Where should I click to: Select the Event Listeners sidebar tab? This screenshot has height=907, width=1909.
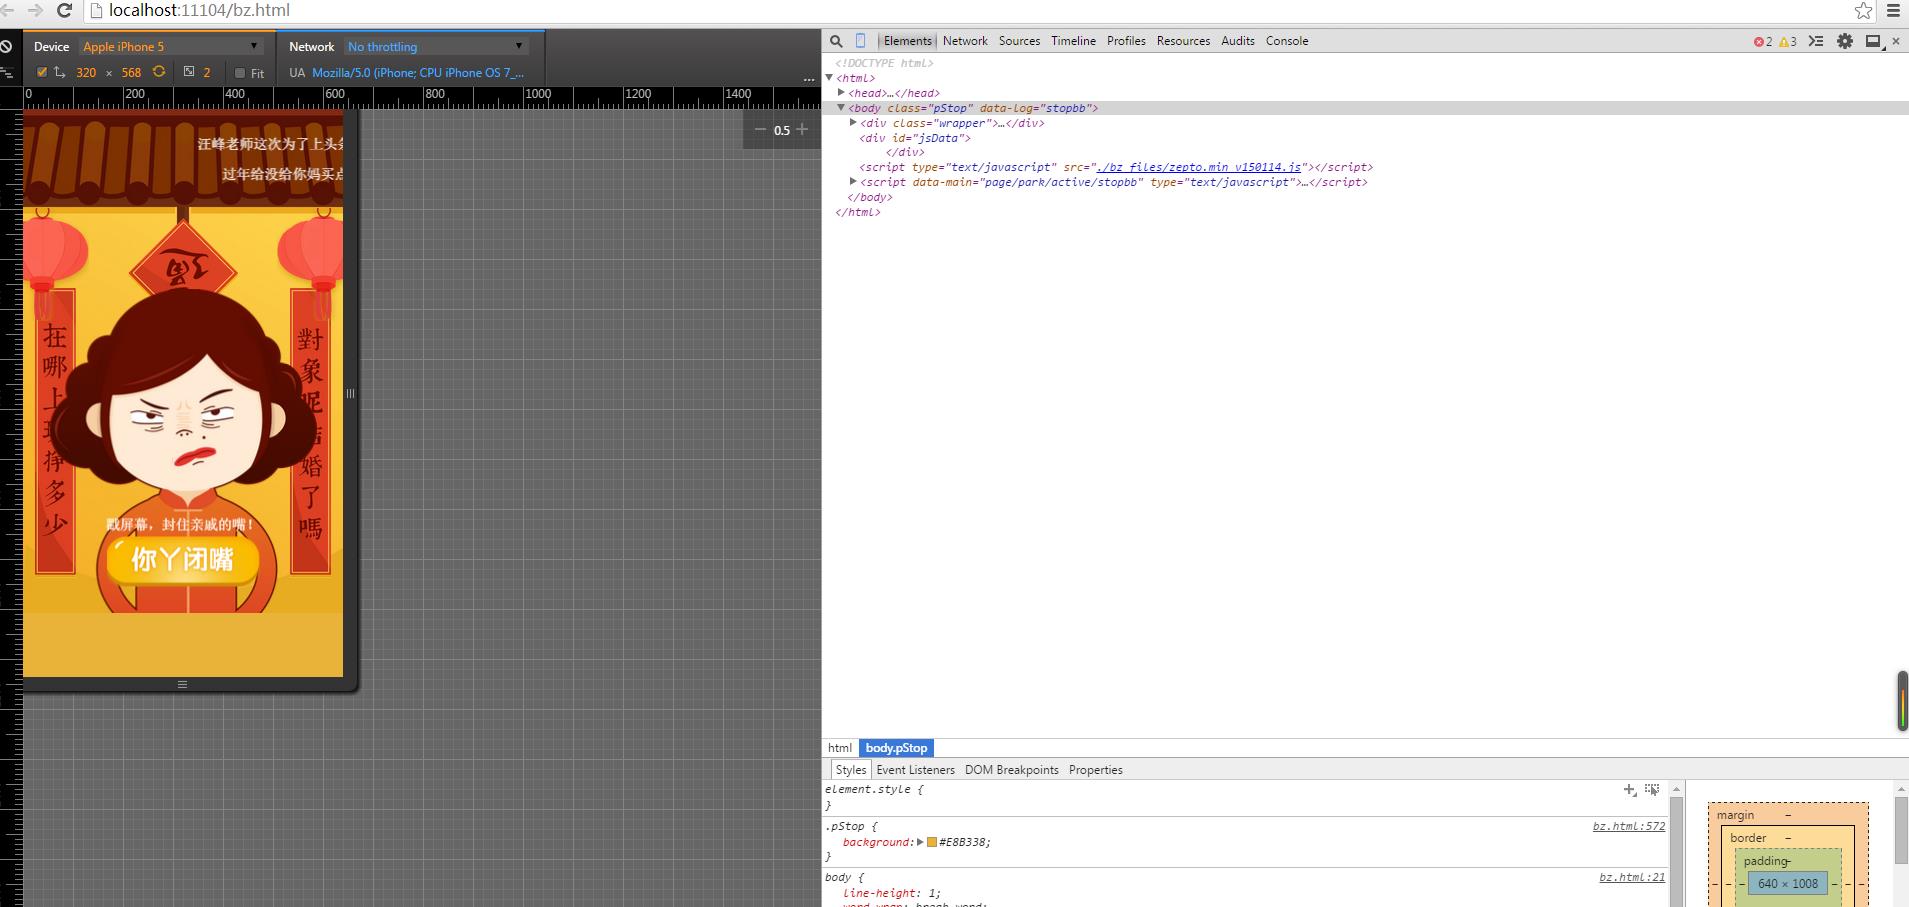click(915, 770)
